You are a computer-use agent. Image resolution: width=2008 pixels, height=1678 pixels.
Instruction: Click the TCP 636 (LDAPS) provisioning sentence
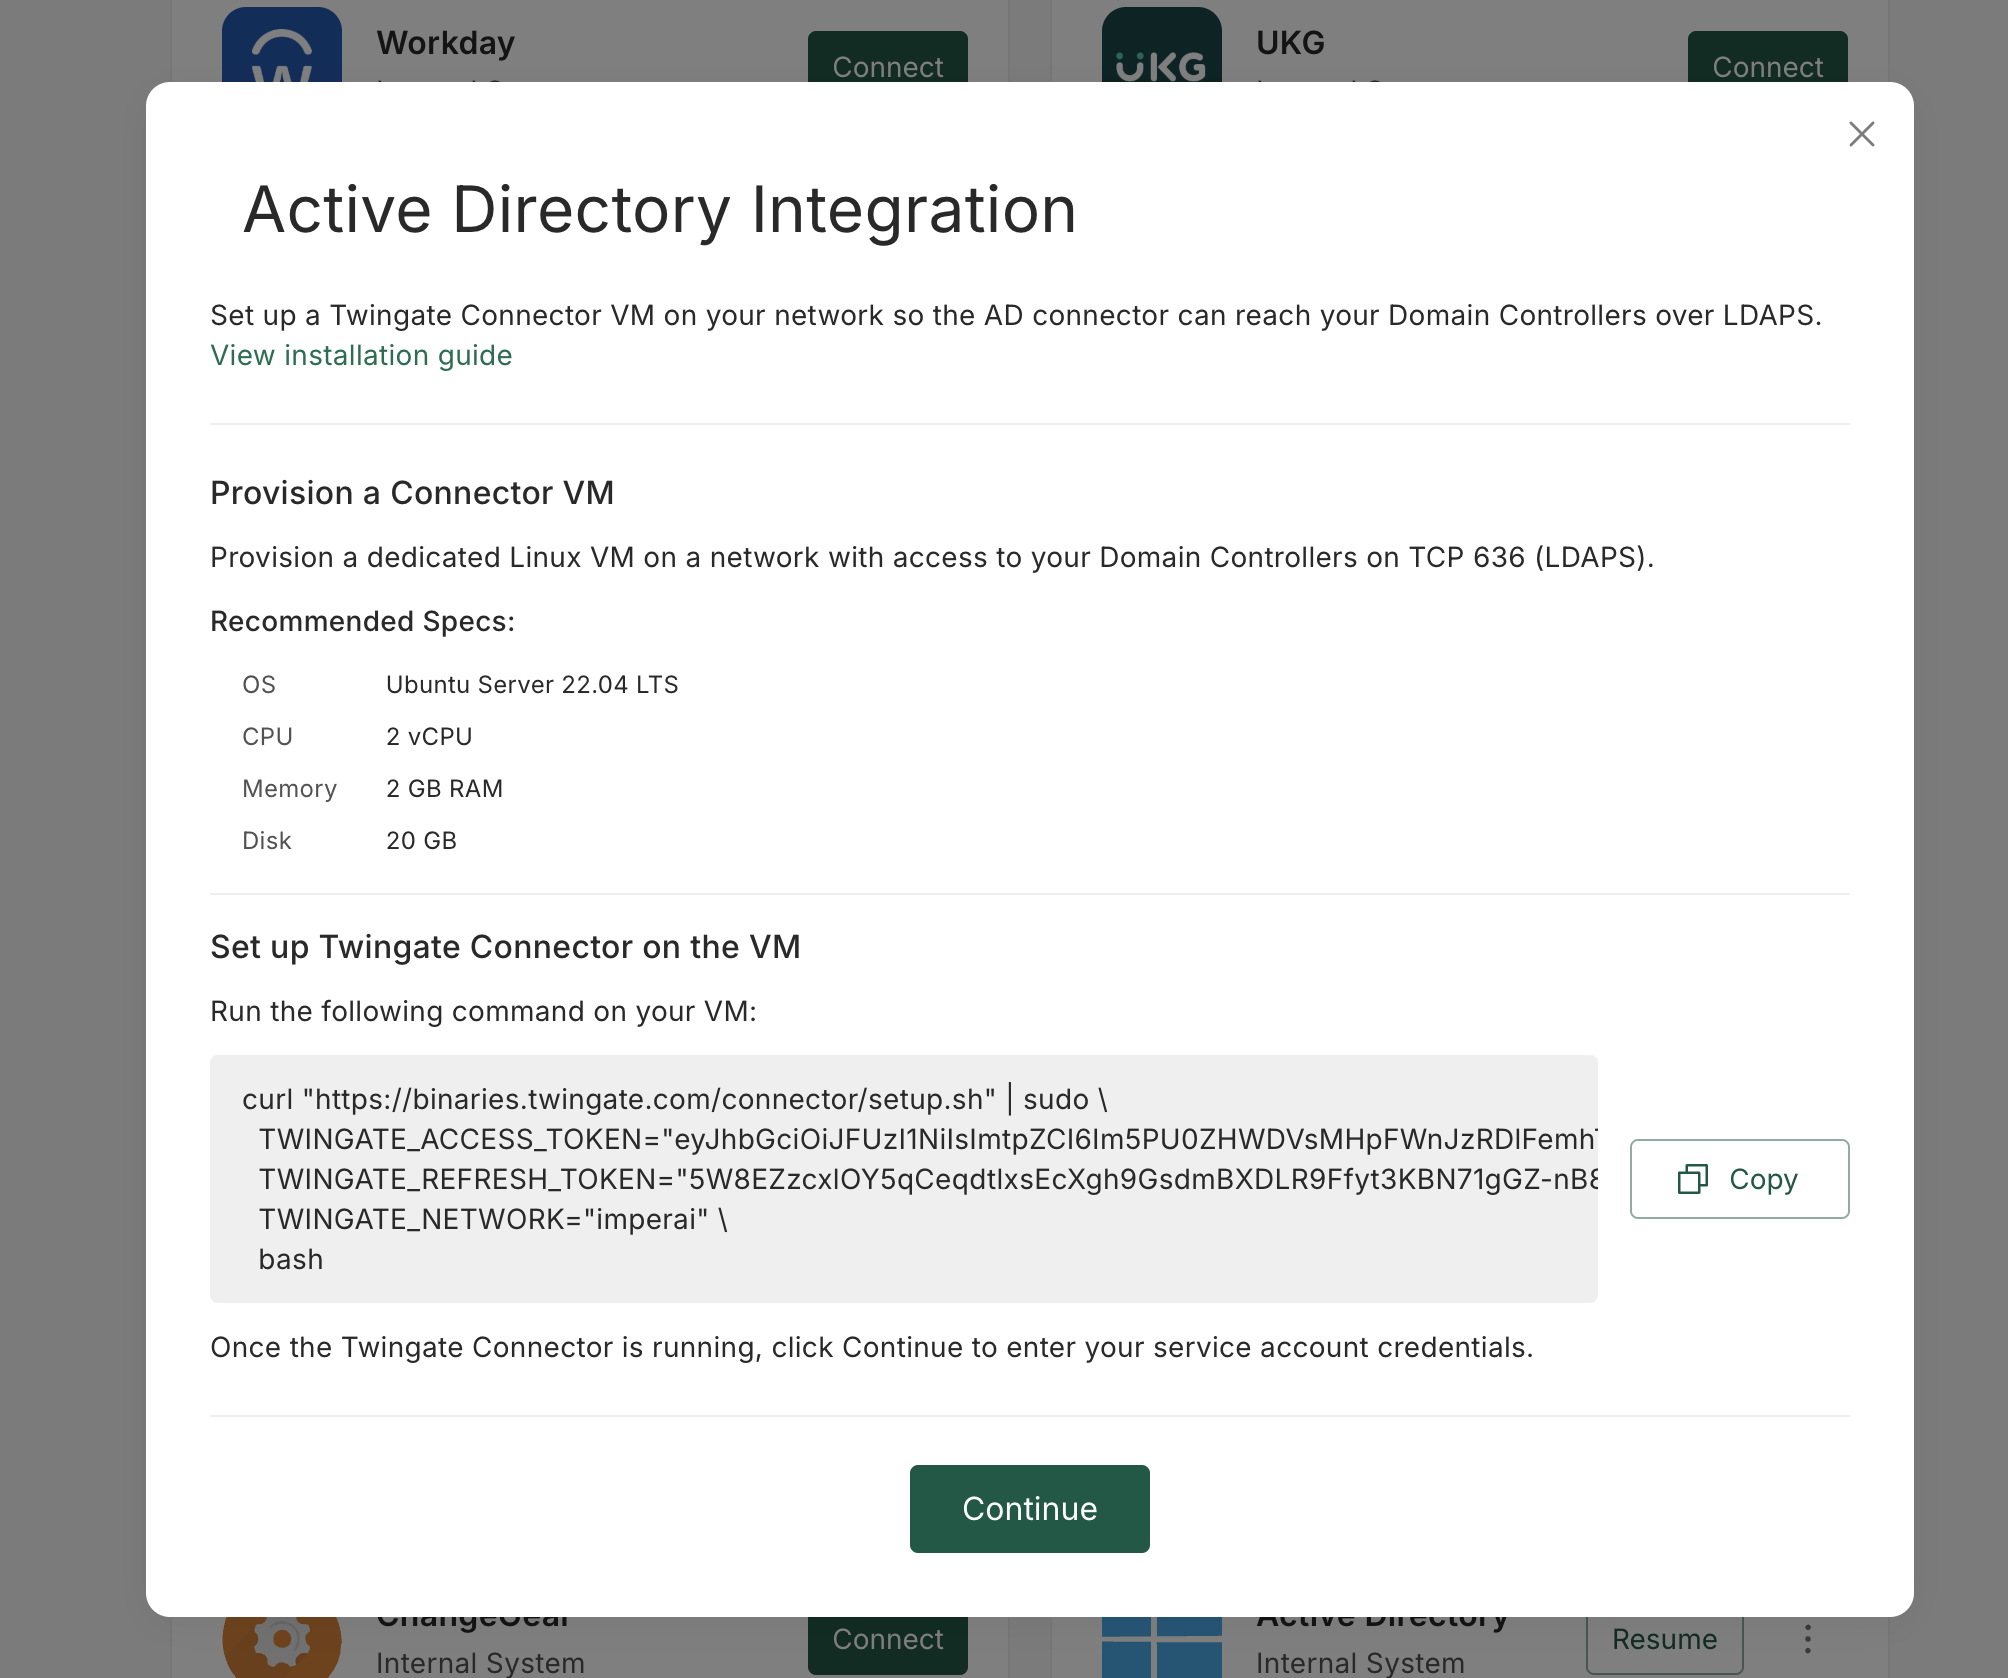click(932, 557)
